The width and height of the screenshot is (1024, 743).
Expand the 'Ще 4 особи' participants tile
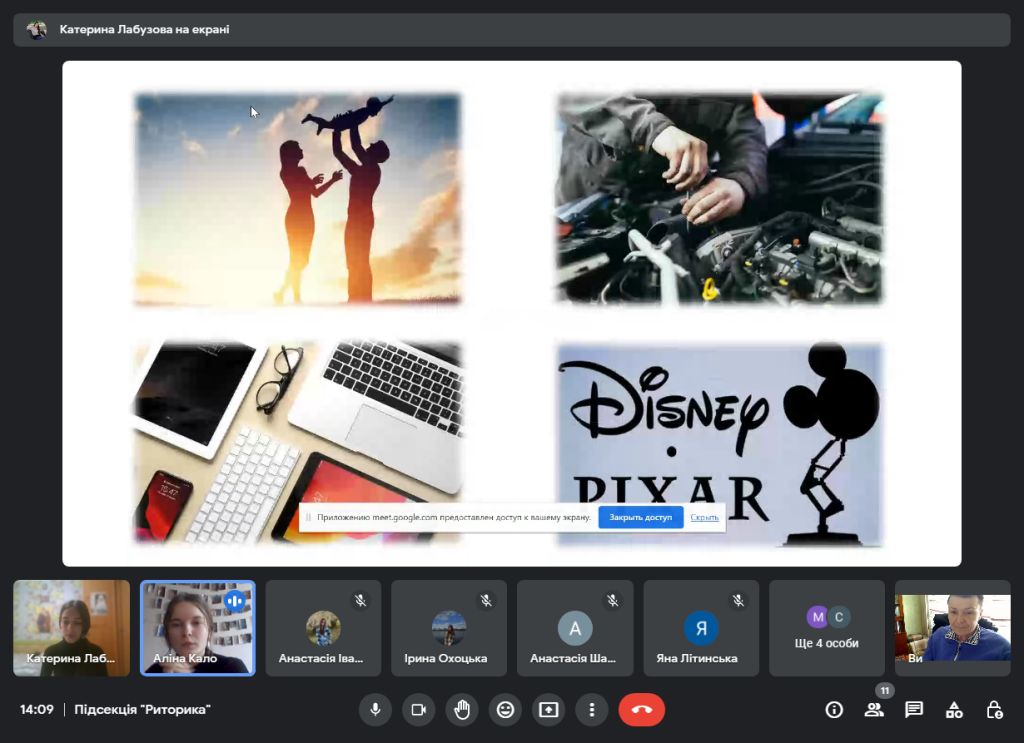[x=827, y=628]
